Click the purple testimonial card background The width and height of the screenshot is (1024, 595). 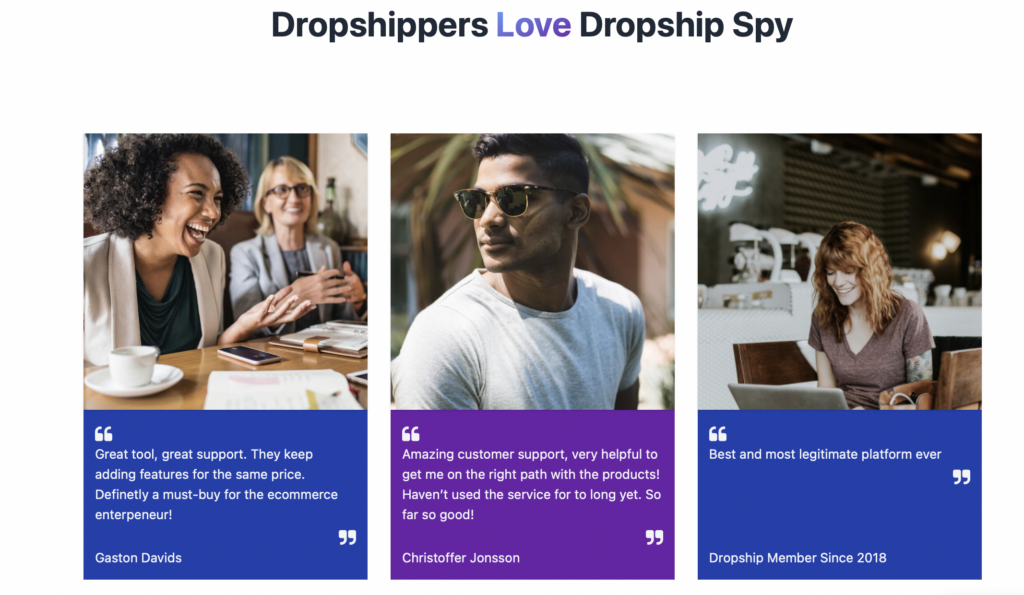coord(532,494)
